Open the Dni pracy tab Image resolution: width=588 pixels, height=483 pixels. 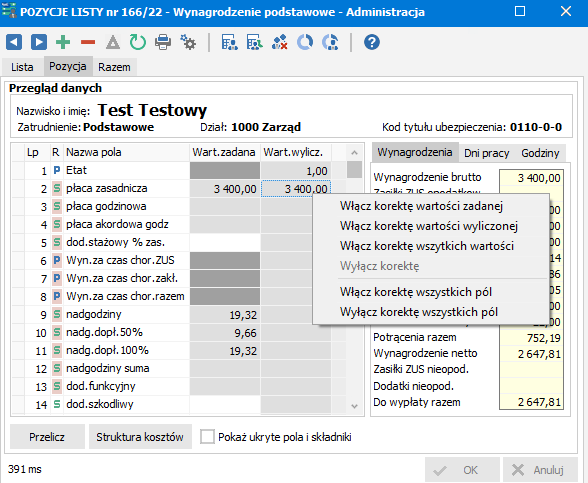pyautogui.click(x=486, y=153)
